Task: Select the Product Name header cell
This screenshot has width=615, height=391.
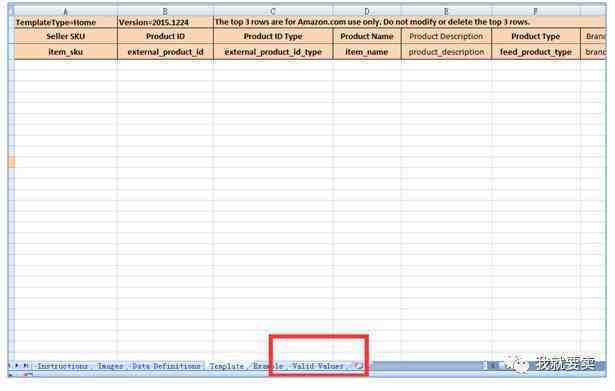Action: [367, 36]
